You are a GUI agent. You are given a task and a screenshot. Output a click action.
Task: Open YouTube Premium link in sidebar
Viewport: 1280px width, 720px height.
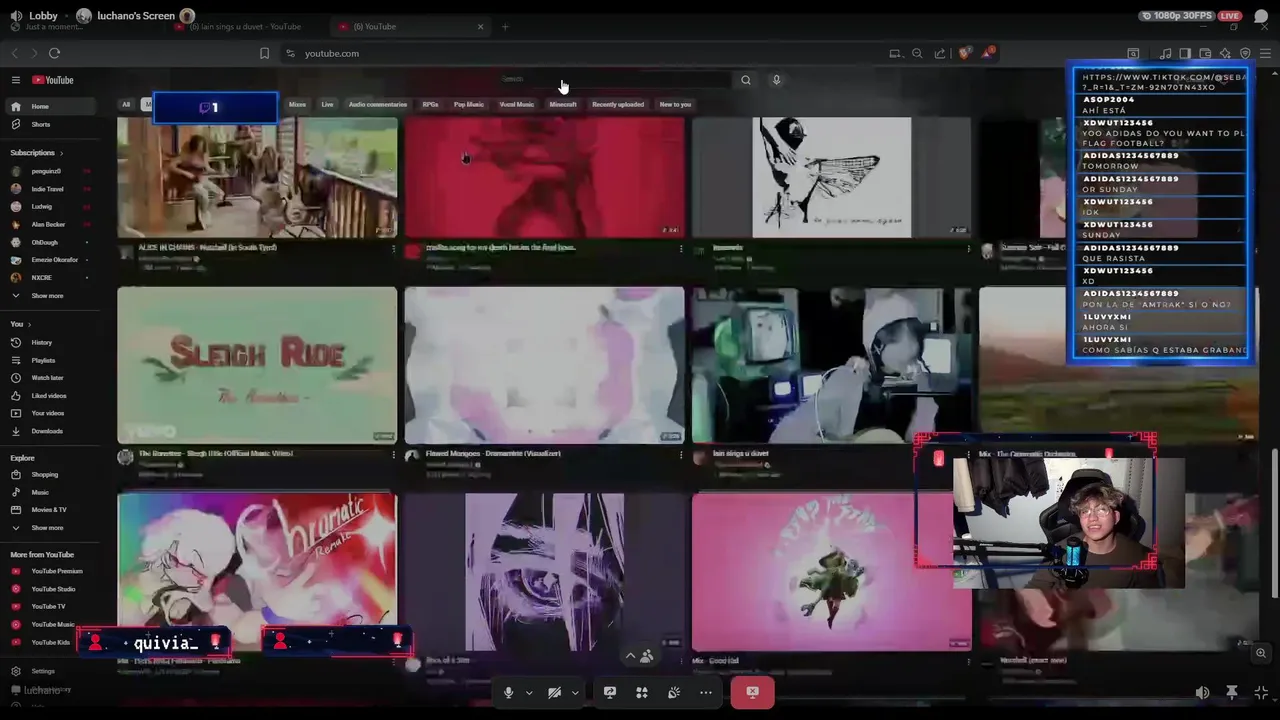50,571
